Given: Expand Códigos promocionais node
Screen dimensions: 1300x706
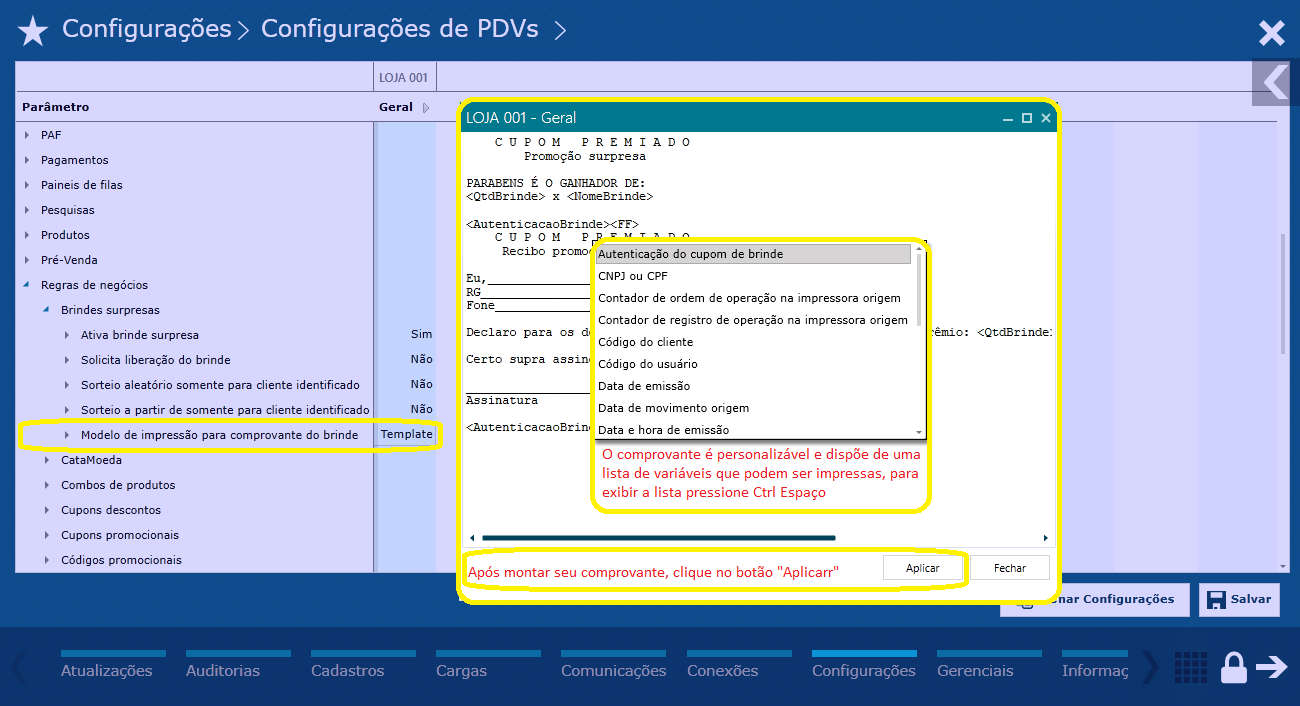Looking at the screenshot, I should pyautogui.click(x=47, y=560).
